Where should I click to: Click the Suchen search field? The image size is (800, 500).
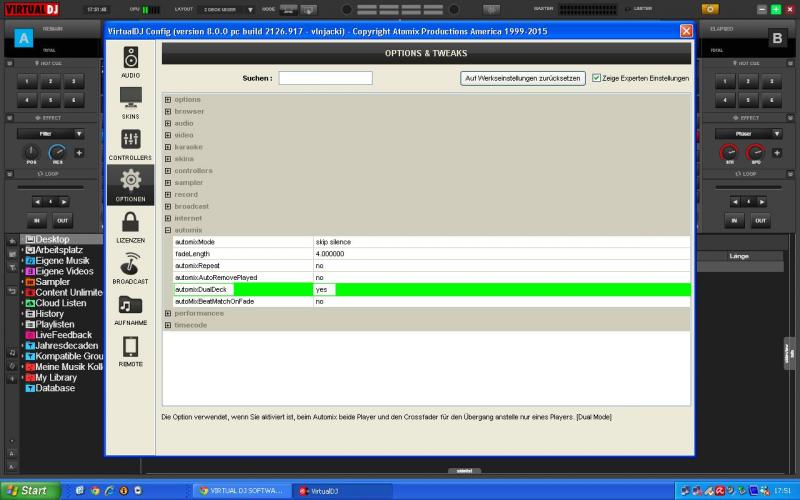pyautogui.click(x=326, y=78)
